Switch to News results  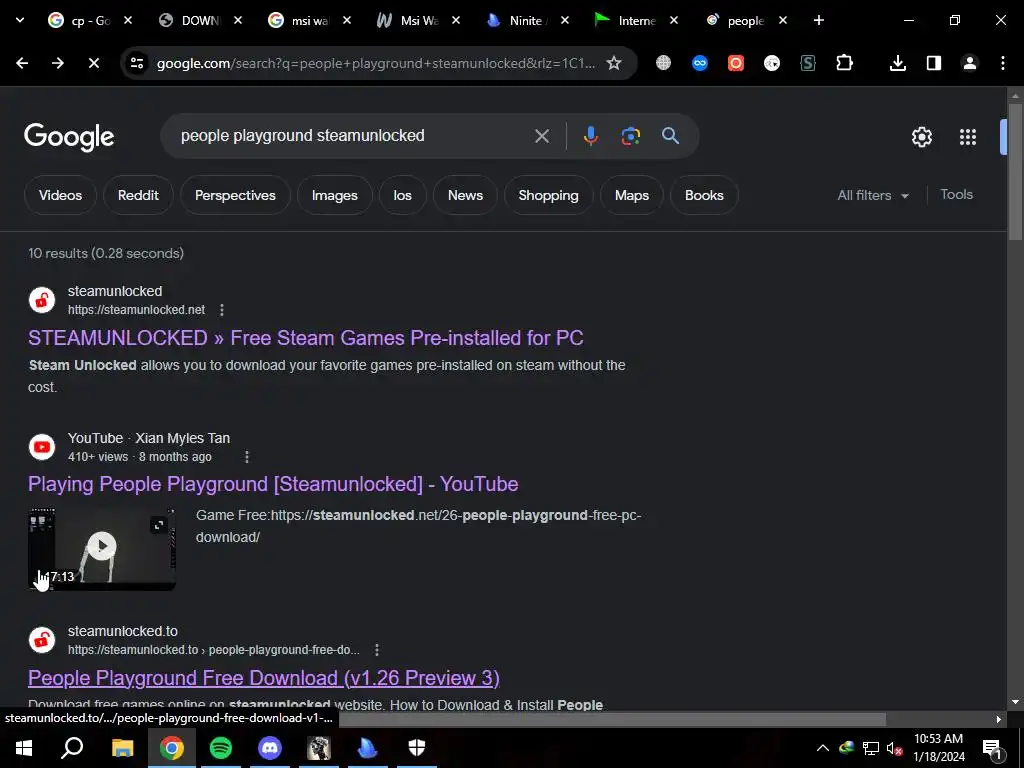point(465,195)
